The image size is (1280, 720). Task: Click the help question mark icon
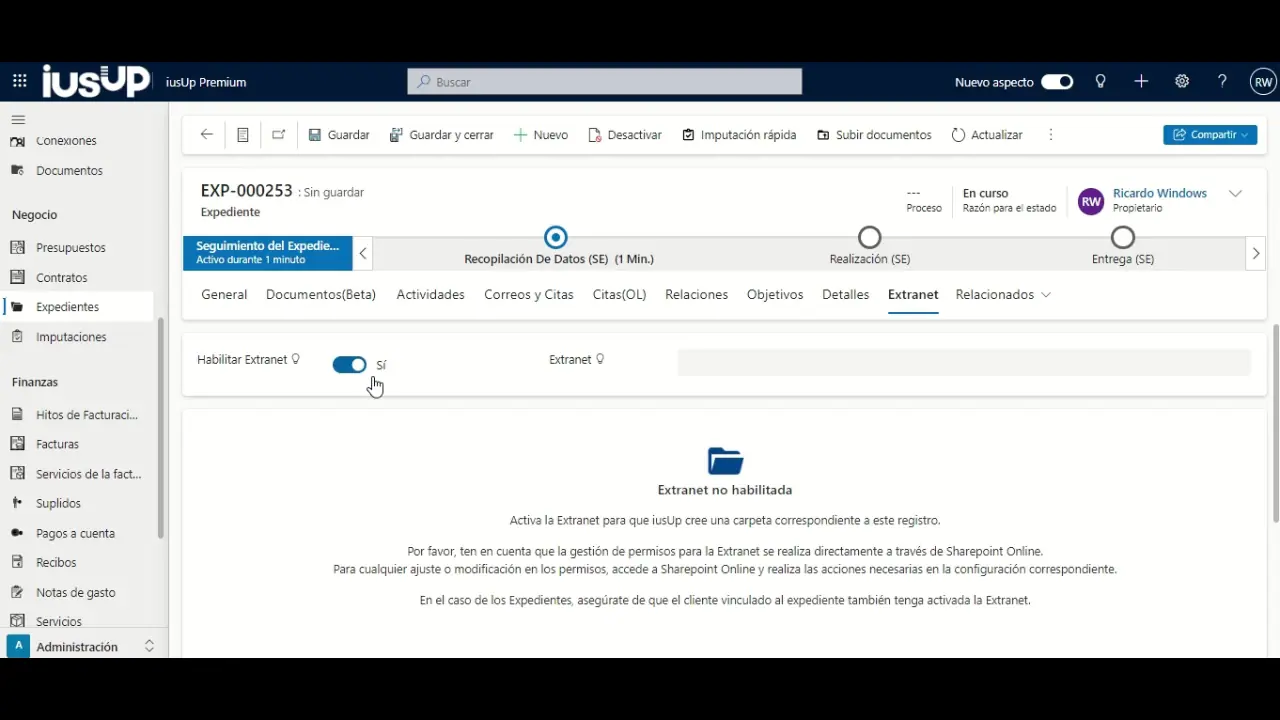(1222, 82)
